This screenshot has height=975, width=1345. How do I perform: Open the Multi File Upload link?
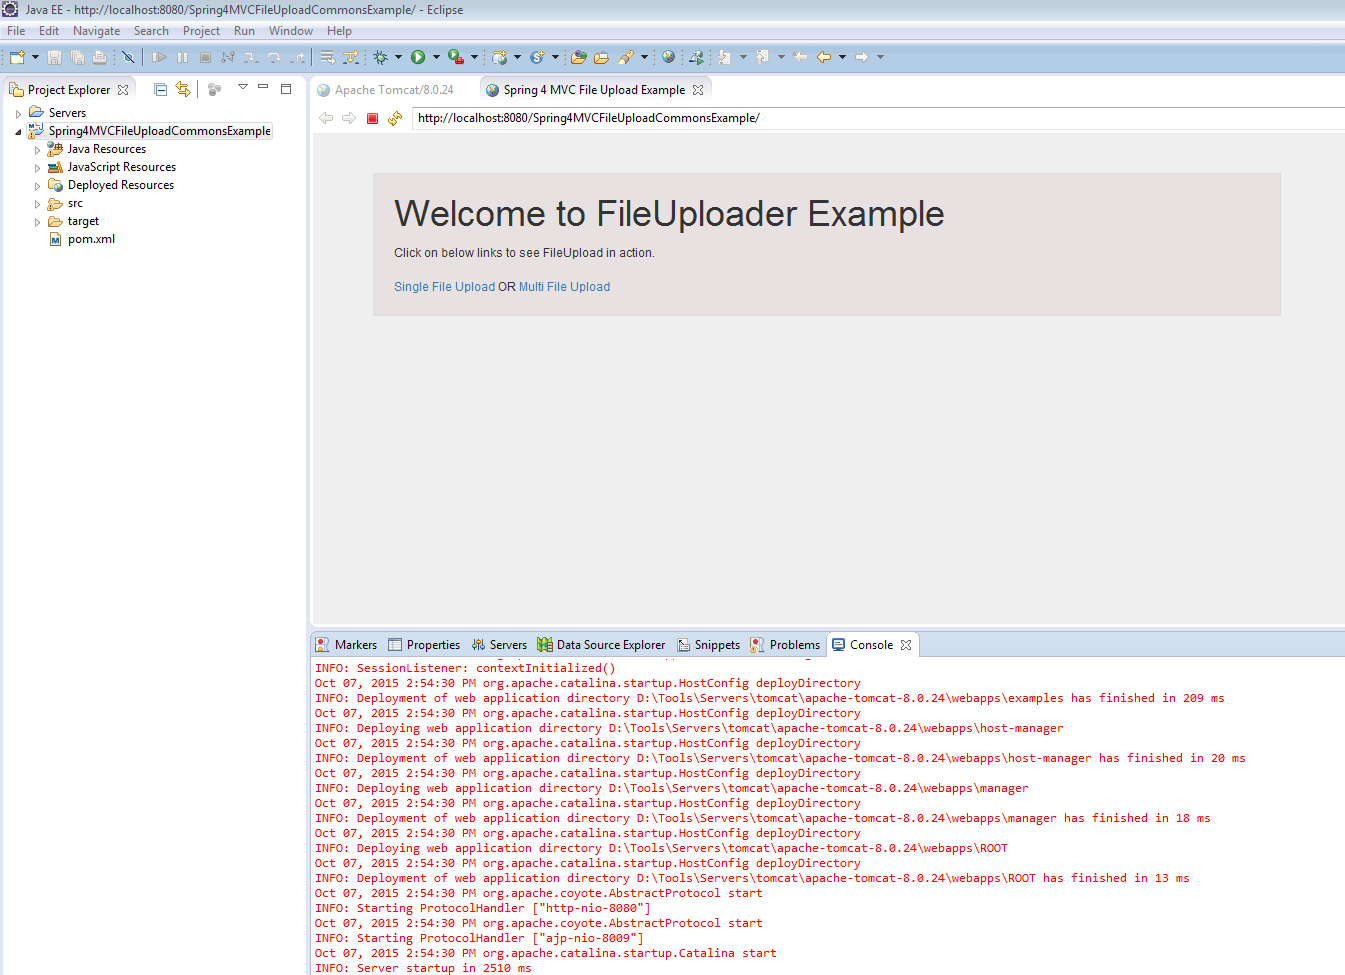click(x=564, y=287)
